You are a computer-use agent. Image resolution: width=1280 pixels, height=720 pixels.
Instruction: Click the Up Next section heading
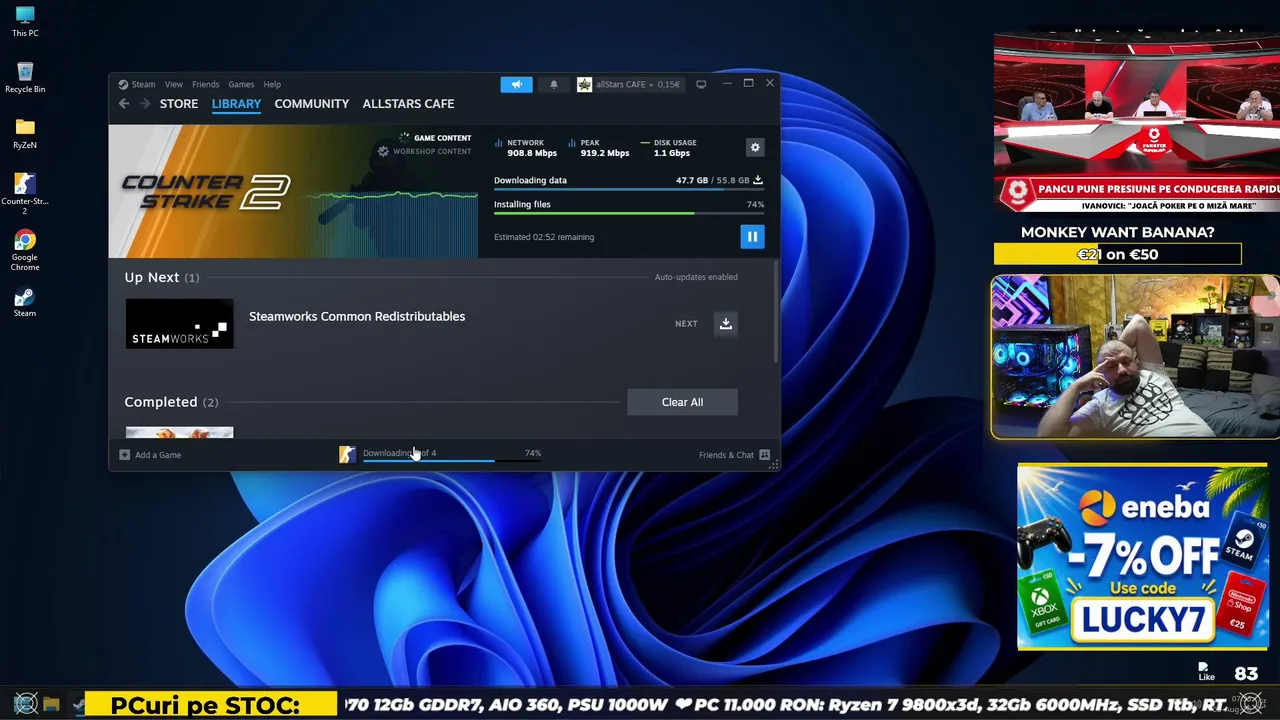click(152, 277)
